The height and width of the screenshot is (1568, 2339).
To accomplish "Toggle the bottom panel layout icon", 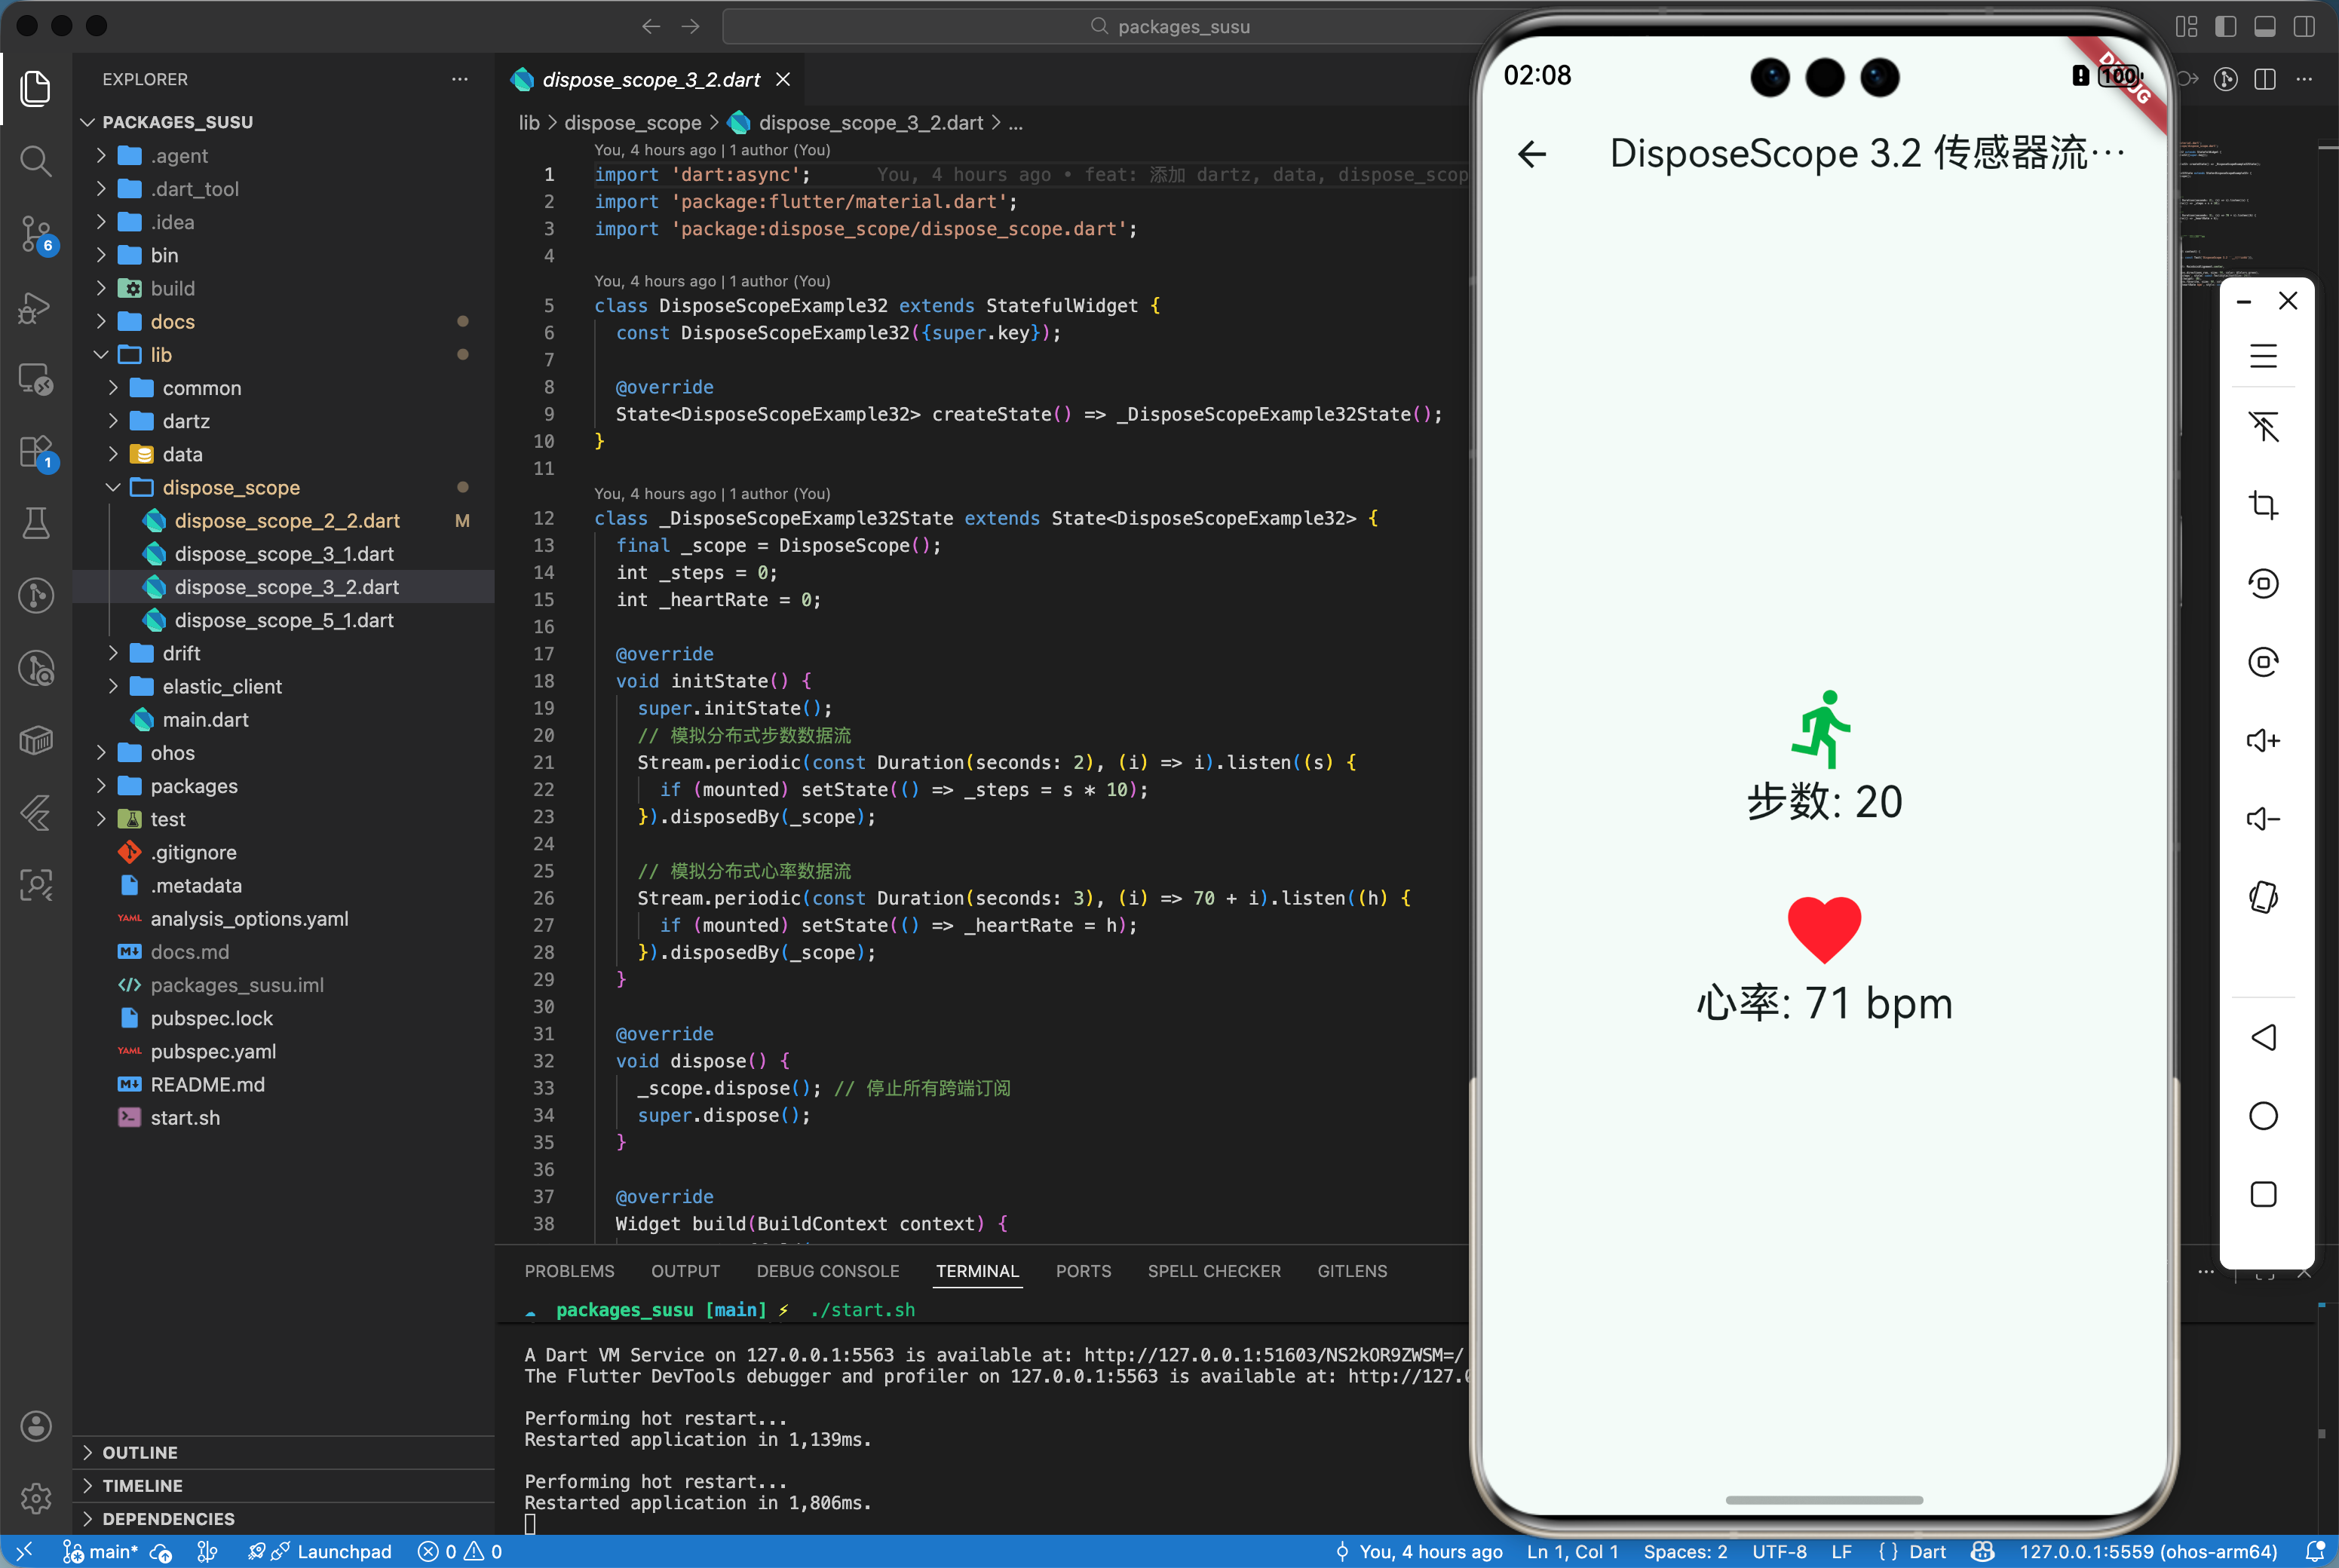I will pos(2265,27).
